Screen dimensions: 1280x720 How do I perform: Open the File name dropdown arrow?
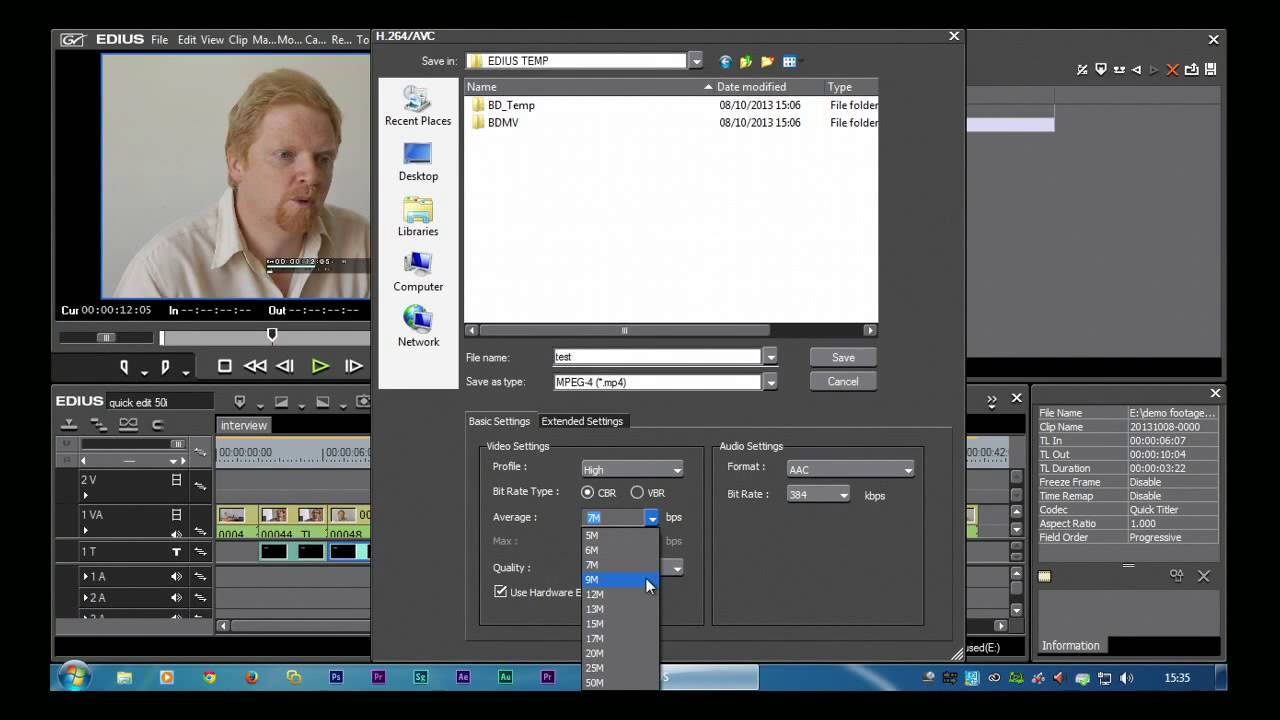[770, 357]
